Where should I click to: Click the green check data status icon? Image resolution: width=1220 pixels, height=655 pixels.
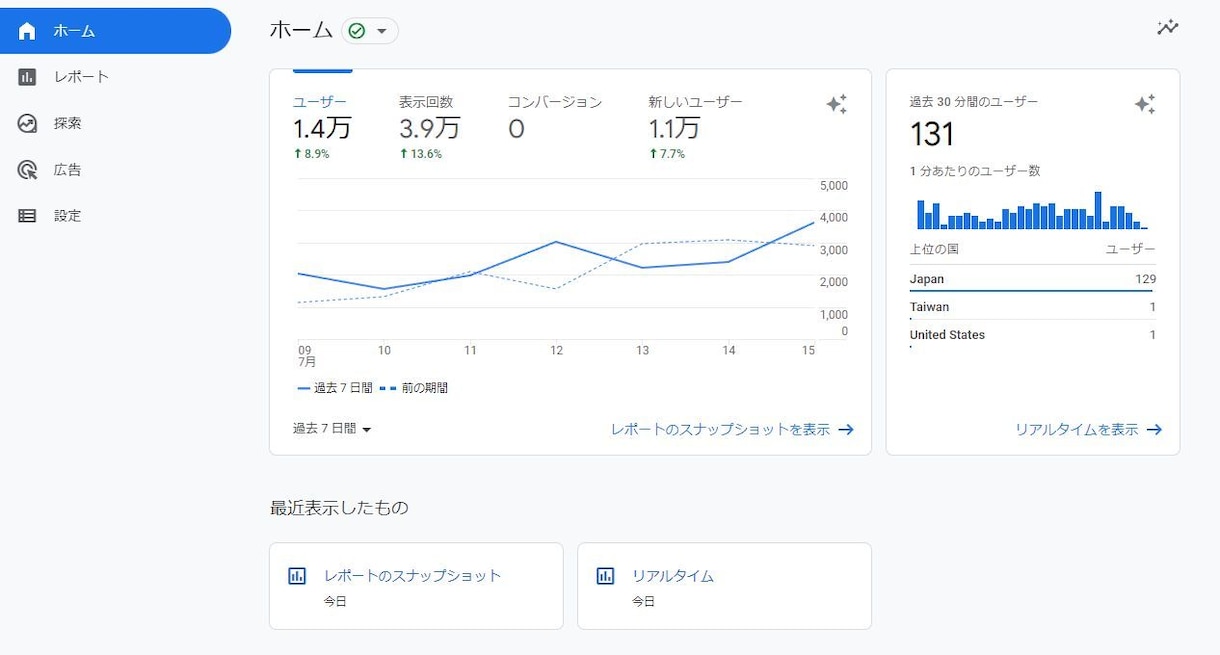coord(357,31)
